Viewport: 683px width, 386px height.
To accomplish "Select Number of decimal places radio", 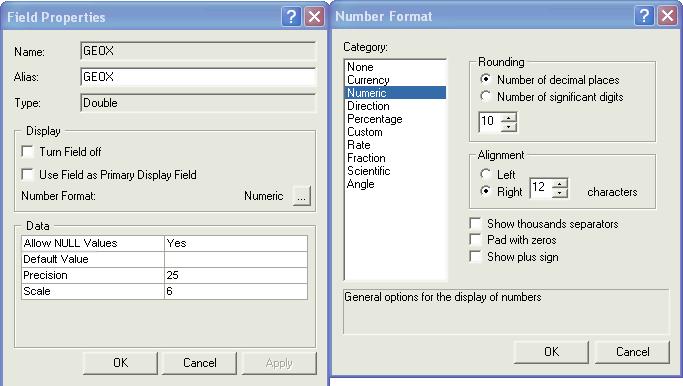I will pos(485,80).
